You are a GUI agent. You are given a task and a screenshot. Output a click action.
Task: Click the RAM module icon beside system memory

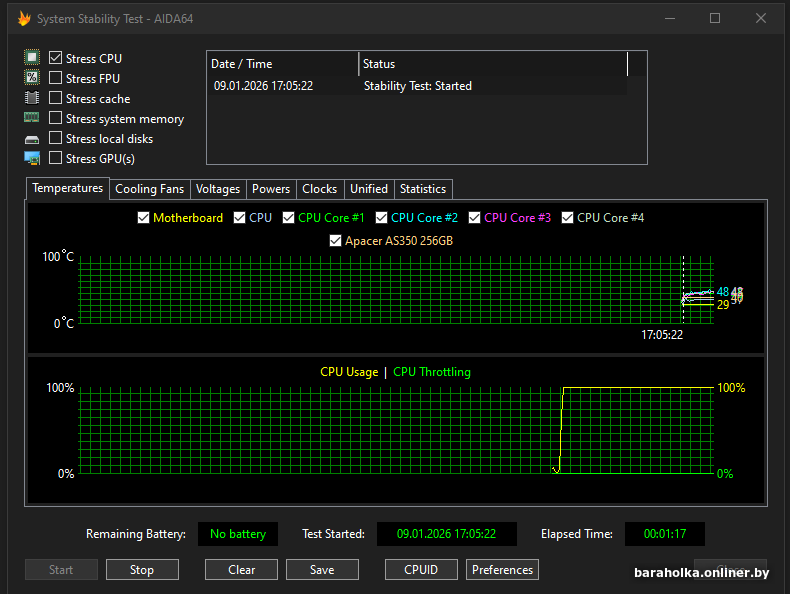click(32, 118)
